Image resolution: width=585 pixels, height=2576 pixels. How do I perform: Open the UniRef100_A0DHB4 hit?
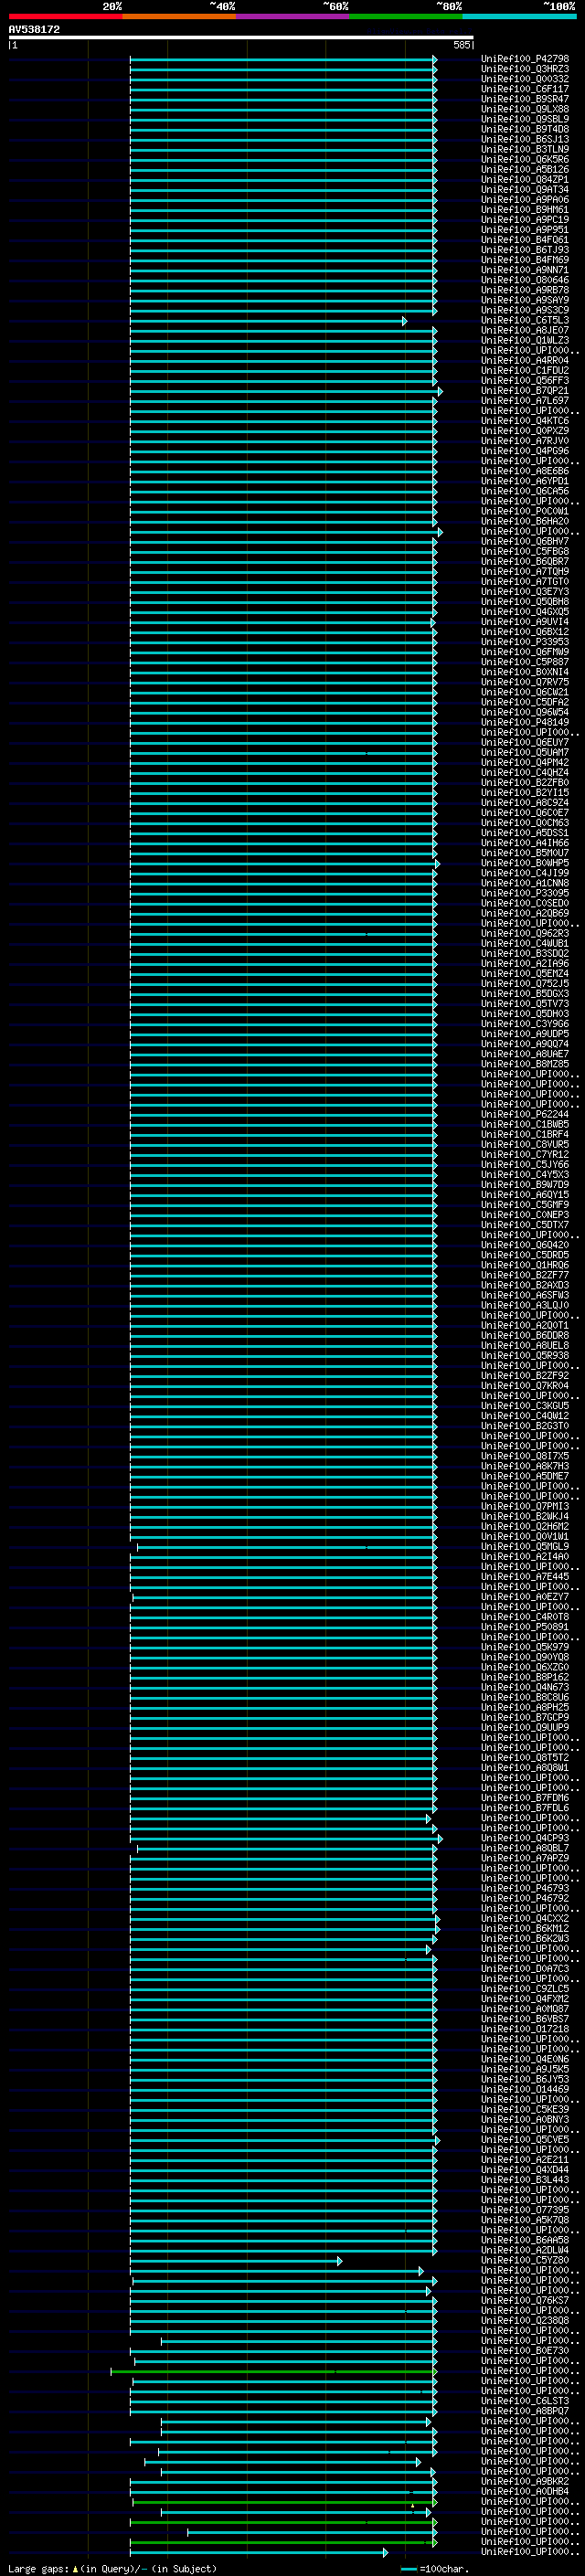(x=525, y=2492)
